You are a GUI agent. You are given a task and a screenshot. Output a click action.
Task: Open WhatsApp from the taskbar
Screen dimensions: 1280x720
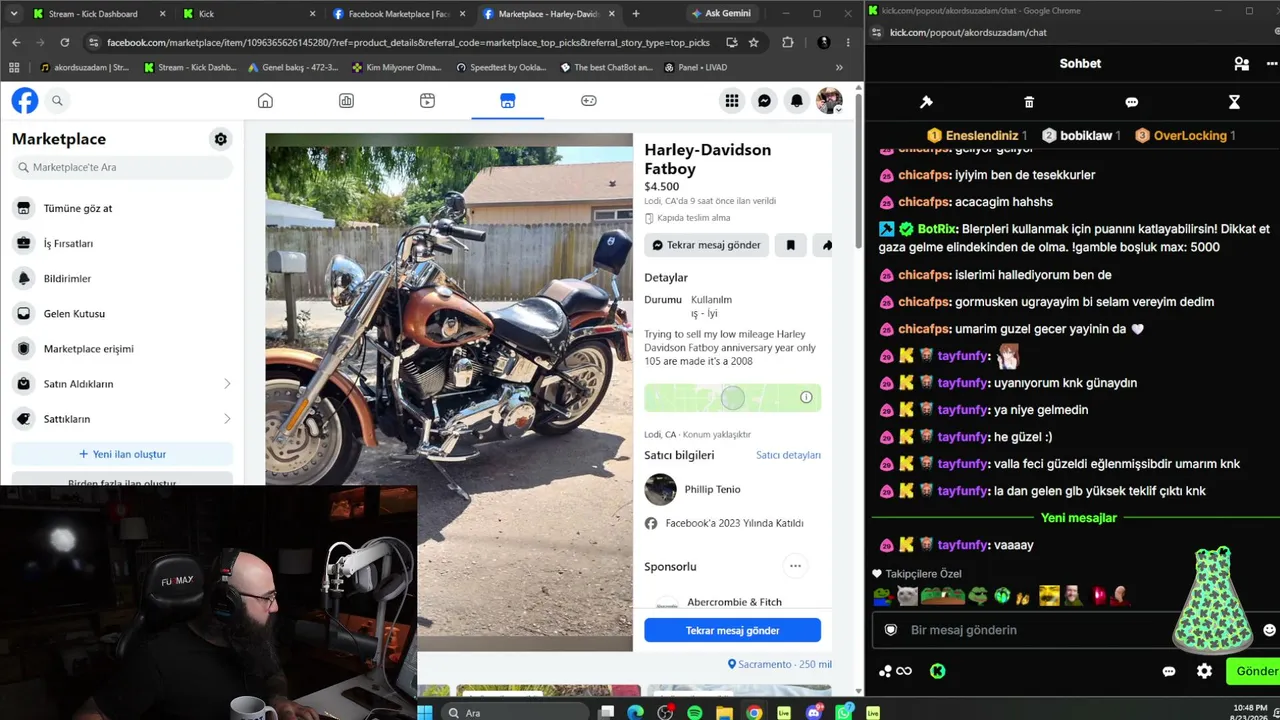point(844,712)
